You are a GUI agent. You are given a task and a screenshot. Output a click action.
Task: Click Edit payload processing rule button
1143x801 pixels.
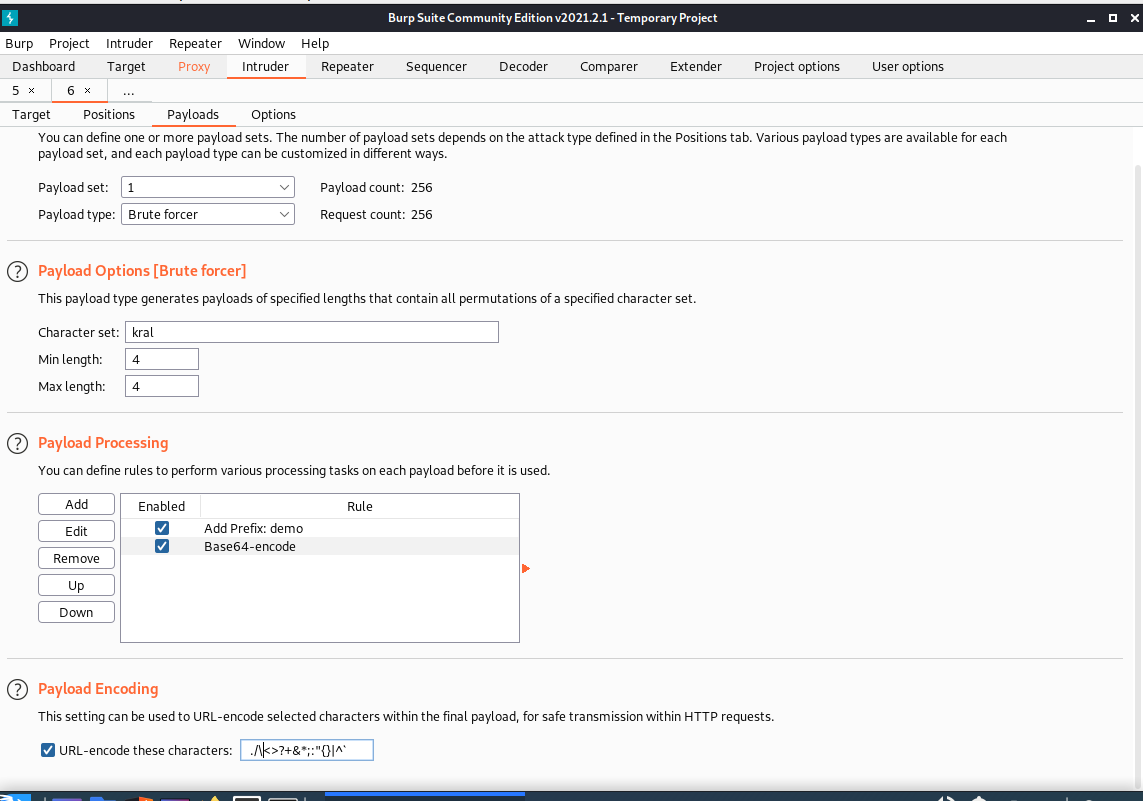click(77, 531)
